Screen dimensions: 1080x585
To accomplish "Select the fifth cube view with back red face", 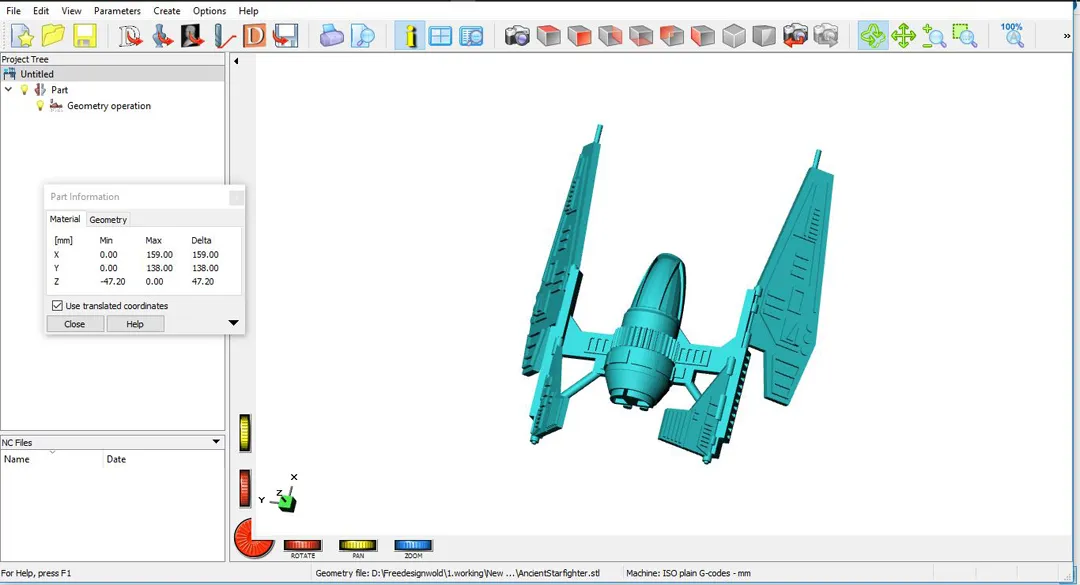I will click(x=672, y=36).
